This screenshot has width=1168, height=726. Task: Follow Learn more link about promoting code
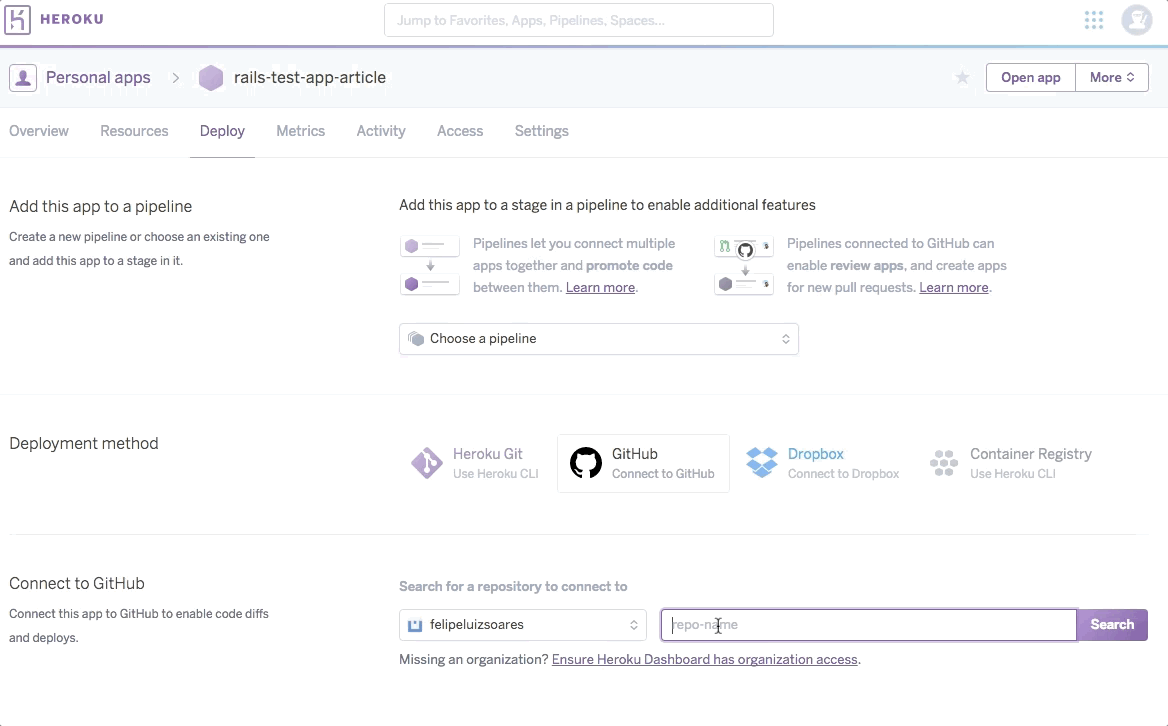click(x=600, y=287)
